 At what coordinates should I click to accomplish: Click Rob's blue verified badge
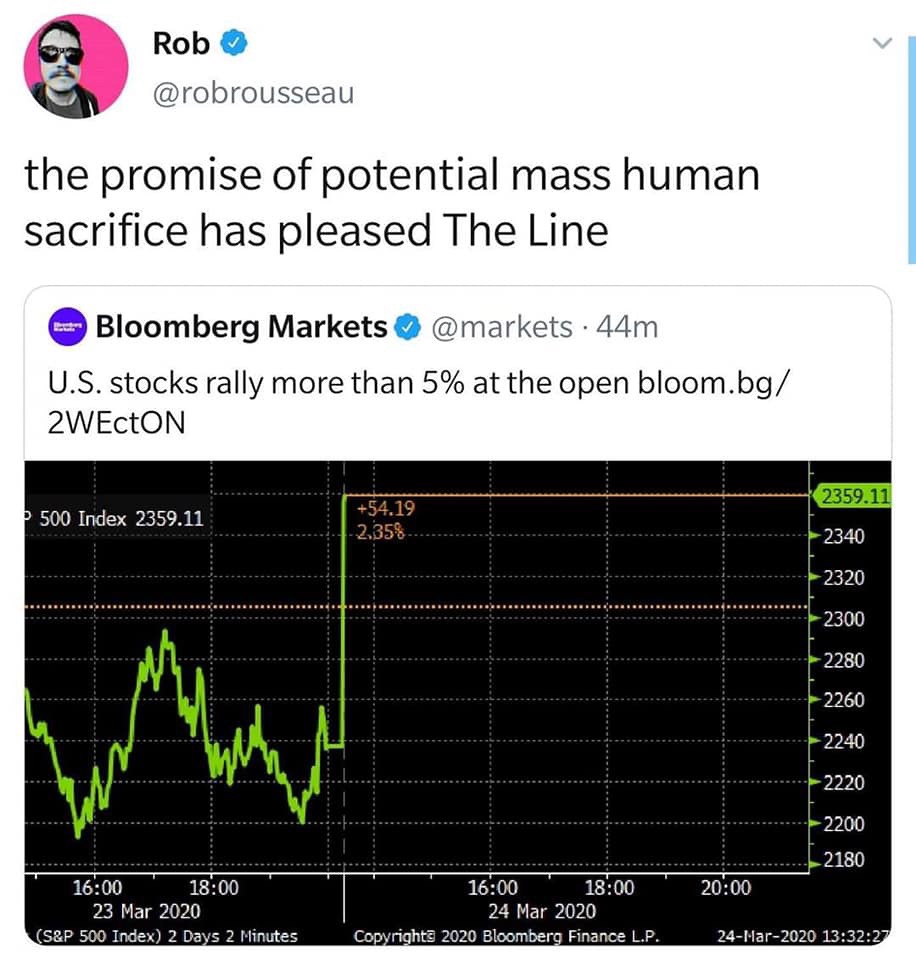tap(230, 44)
